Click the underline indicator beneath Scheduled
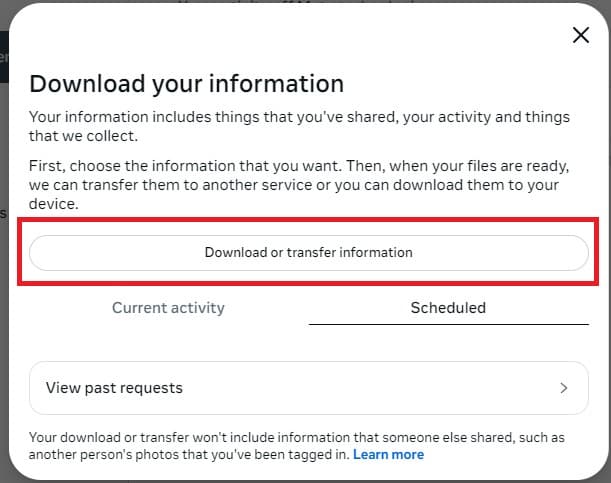The width and height of the screenshot is (611, 483). 449,324
